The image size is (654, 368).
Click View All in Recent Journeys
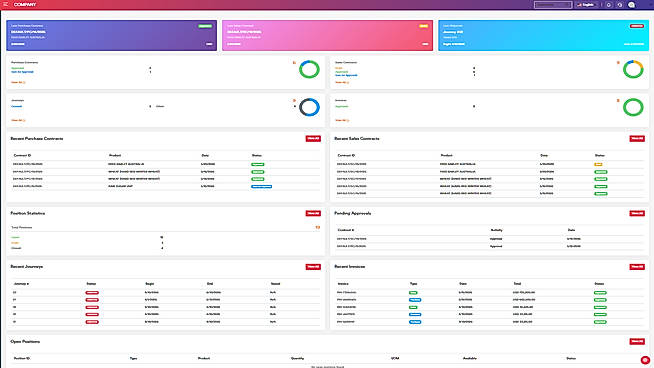tap(313, 267)
